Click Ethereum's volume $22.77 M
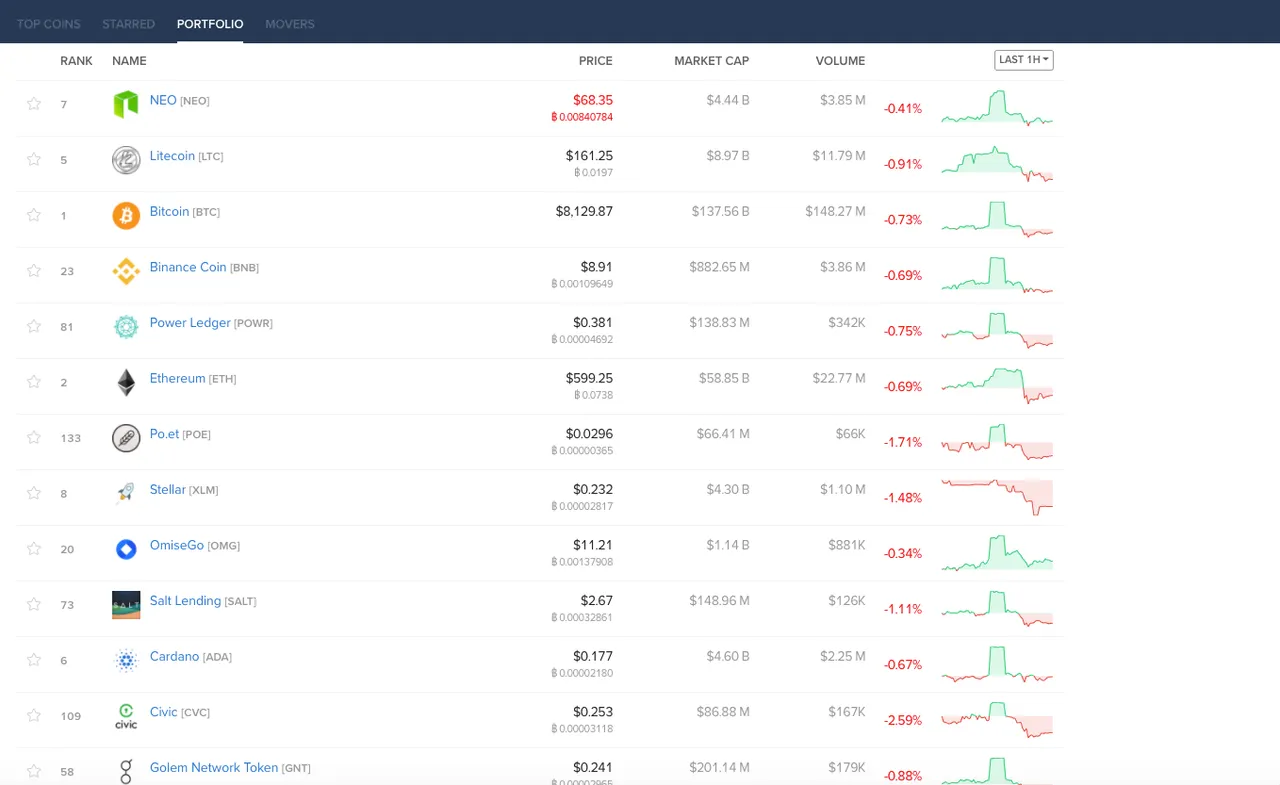The image size is (1280, 785). coord(839,378)
